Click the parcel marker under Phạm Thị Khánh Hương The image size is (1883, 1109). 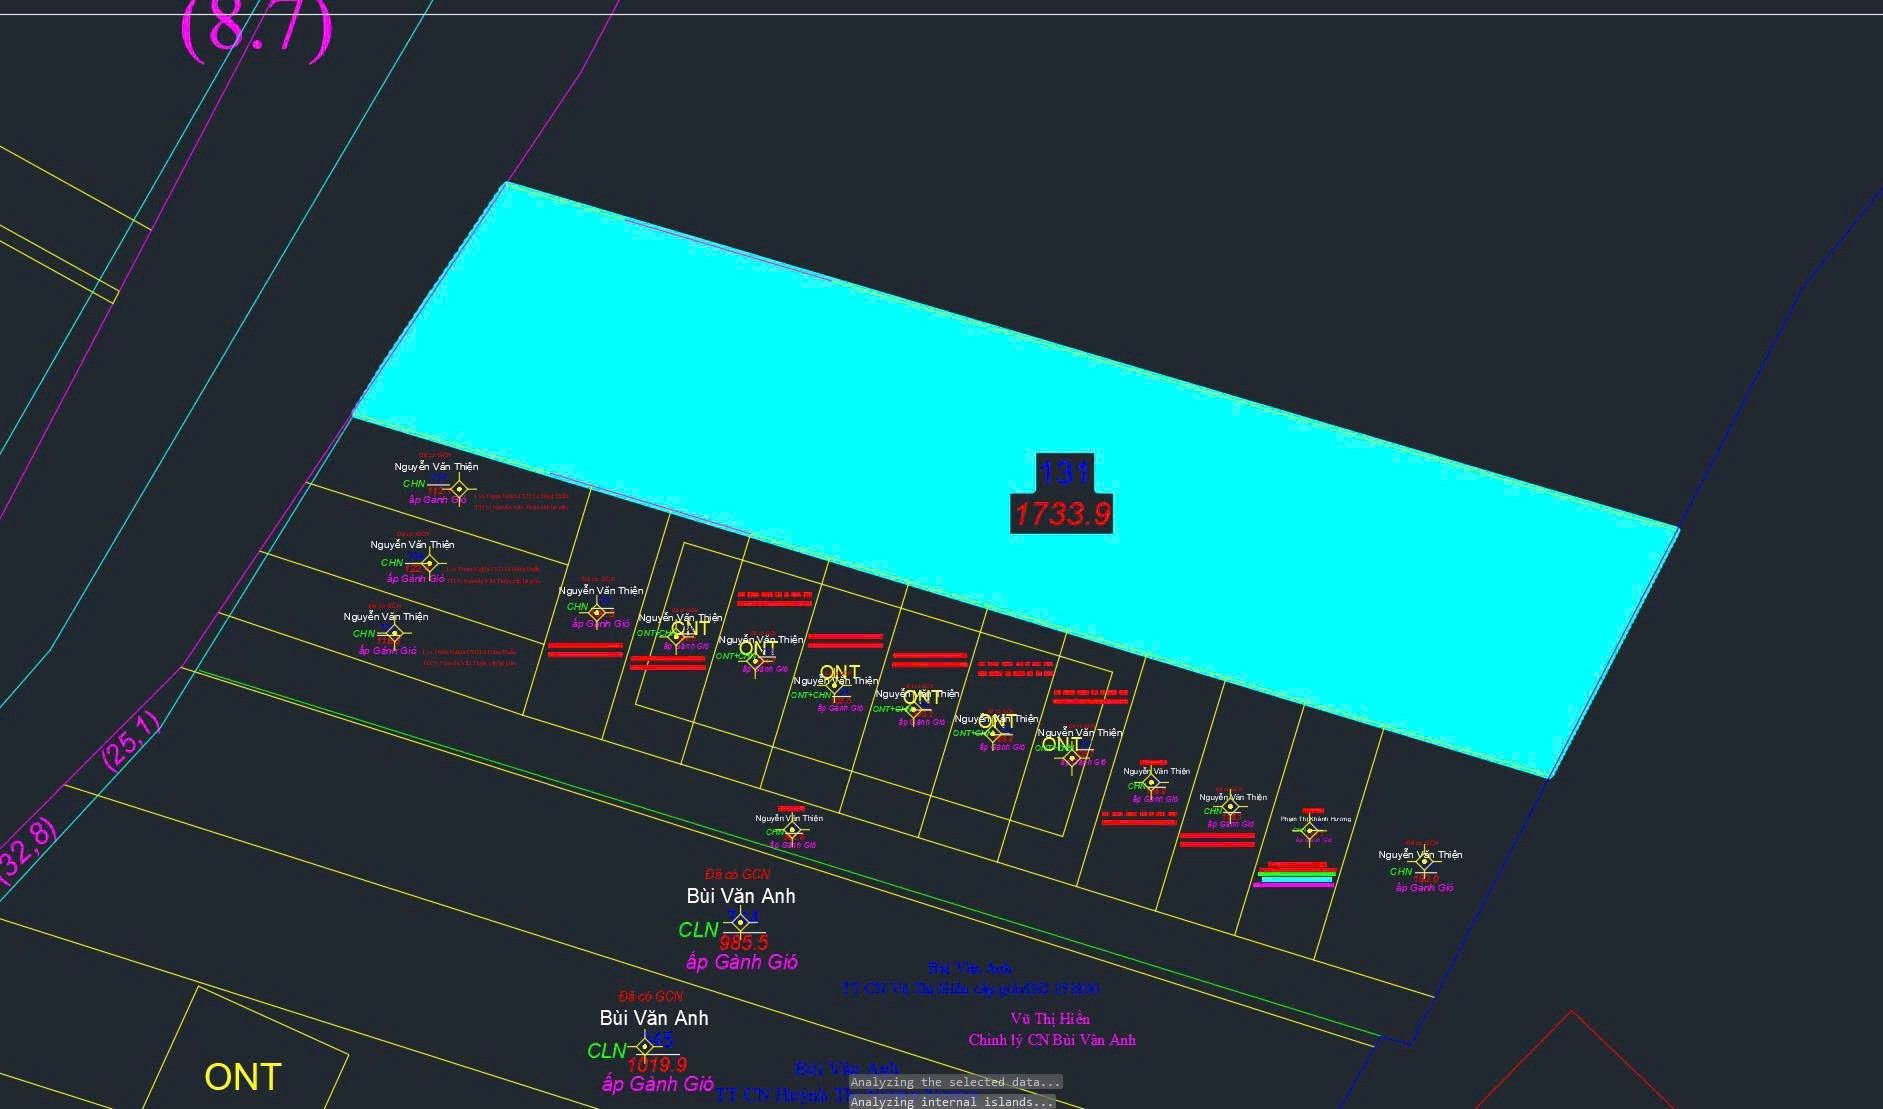[x=1310, y=831]
